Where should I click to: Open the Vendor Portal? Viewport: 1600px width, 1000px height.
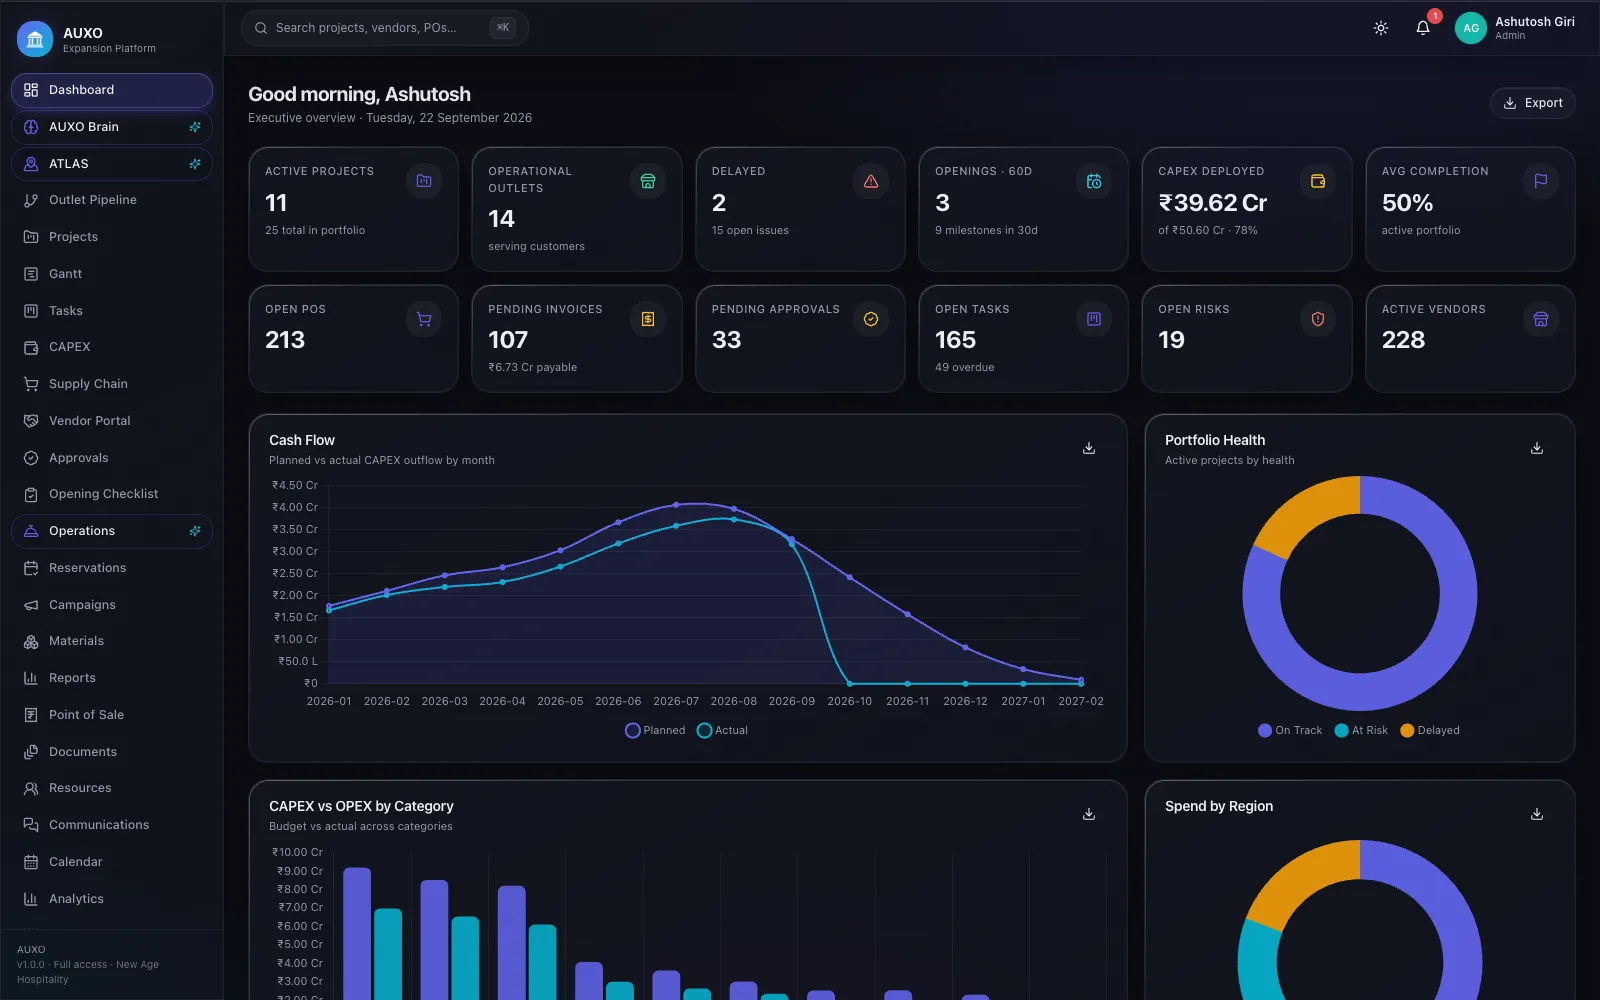pos(112,421)
